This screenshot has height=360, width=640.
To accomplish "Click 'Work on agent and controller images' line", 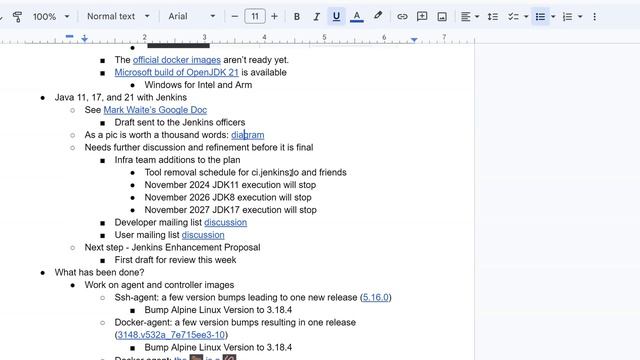I will pyautogui.click(x=159, y=285).
